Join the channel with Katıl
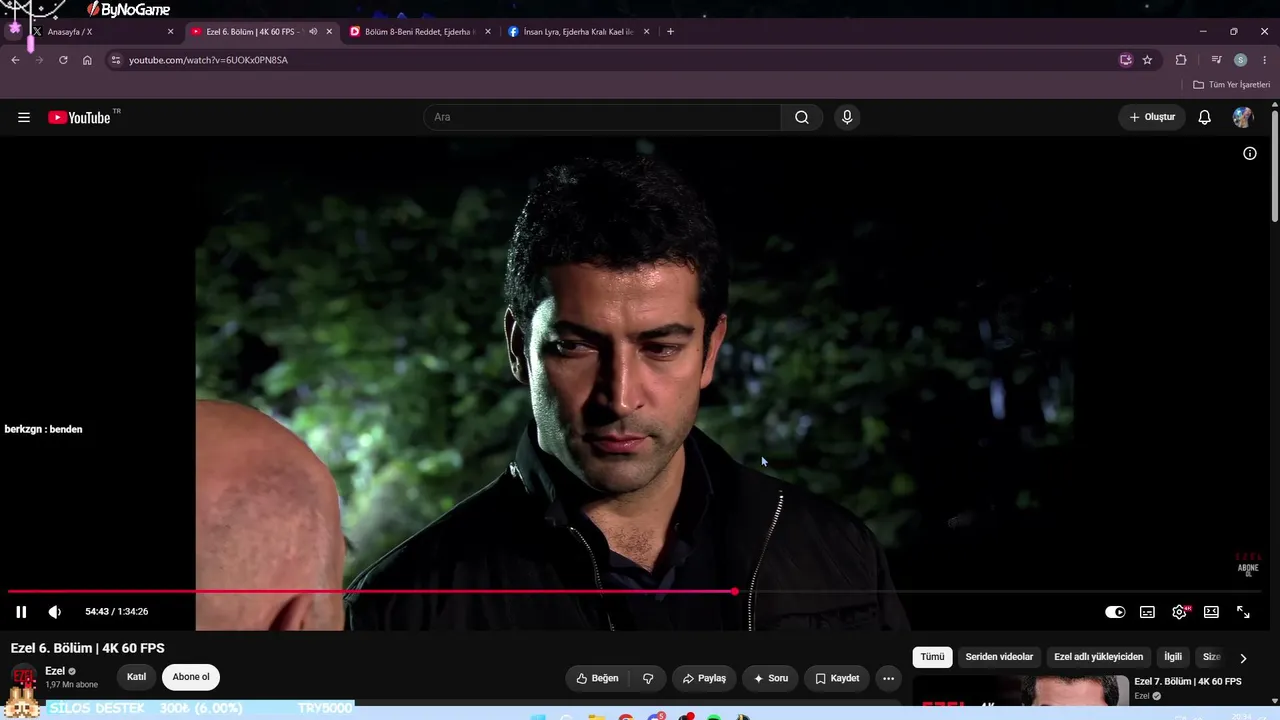The image size is (1280, 720). pyautogui.click(x=137, y=677)
